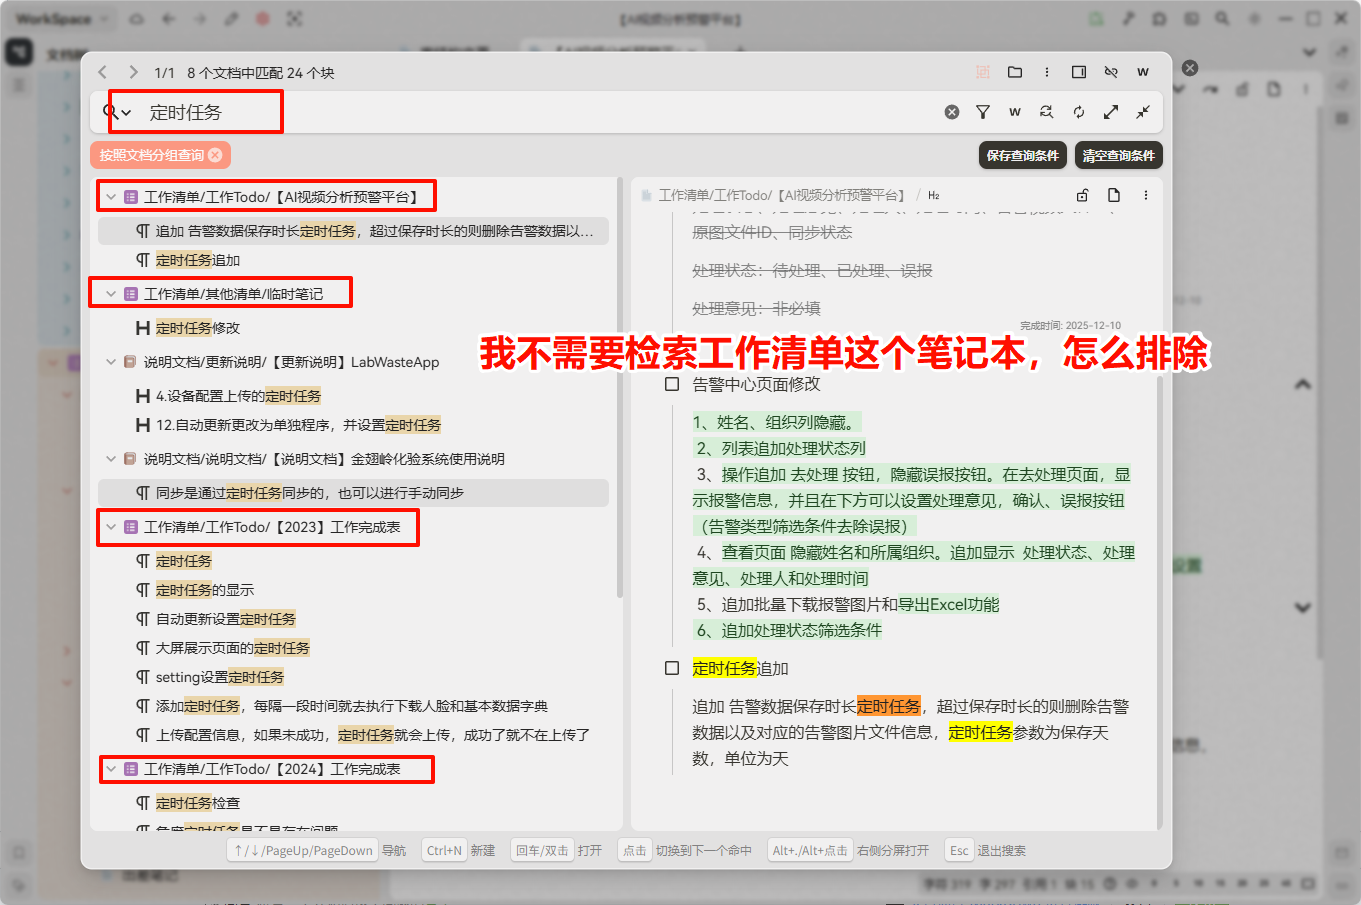Click the back arrow in the main window toolbar
Screen dimensions: 1361x905
coord(168,19)
